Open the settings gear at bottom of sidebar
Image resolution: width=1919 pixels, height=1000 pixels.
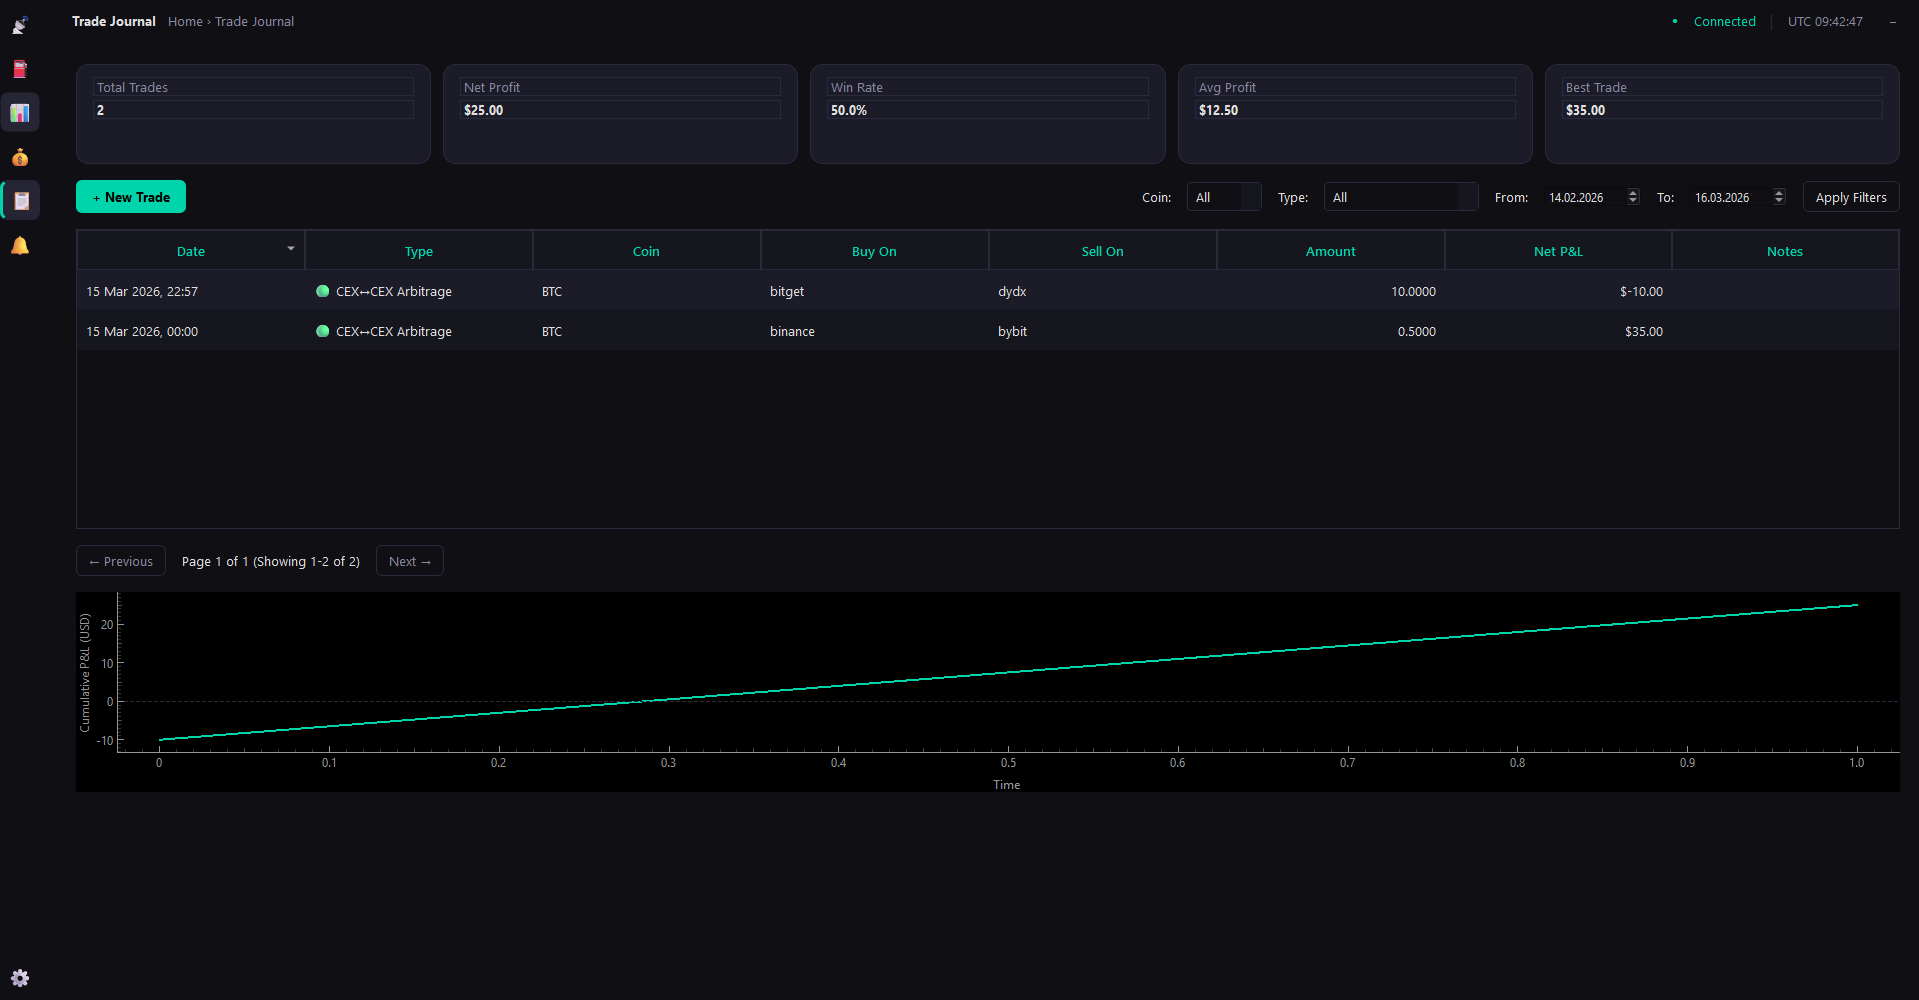[20, 978]
